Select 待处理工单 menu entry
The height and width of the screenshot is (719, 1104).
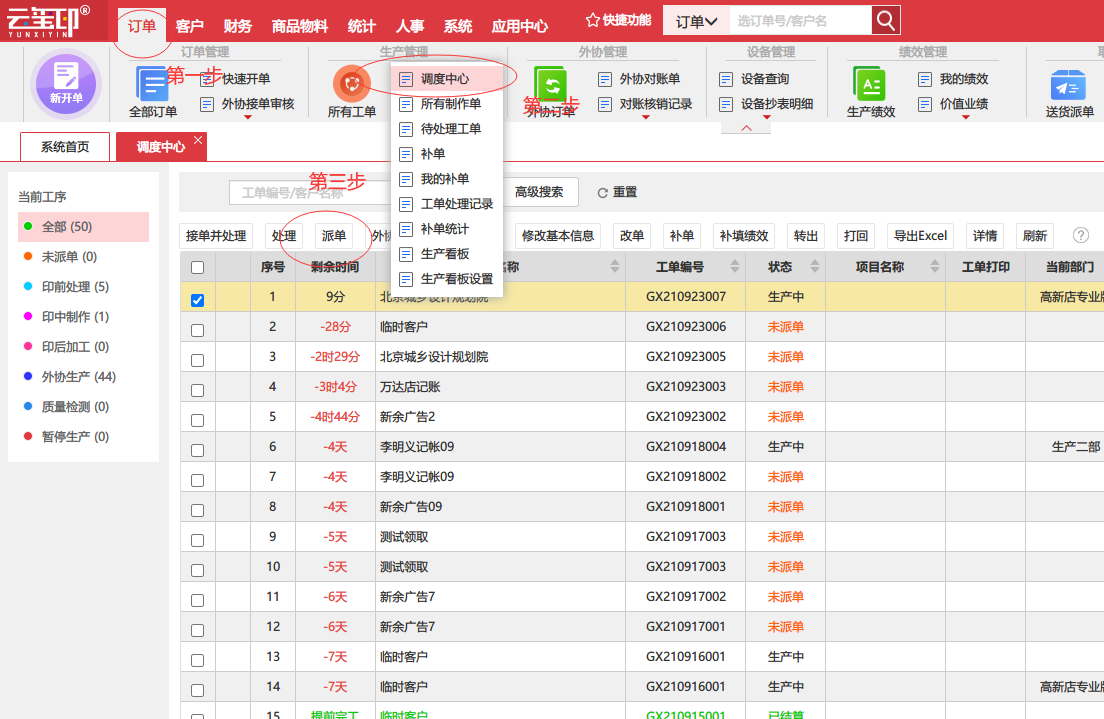[447, 129]
